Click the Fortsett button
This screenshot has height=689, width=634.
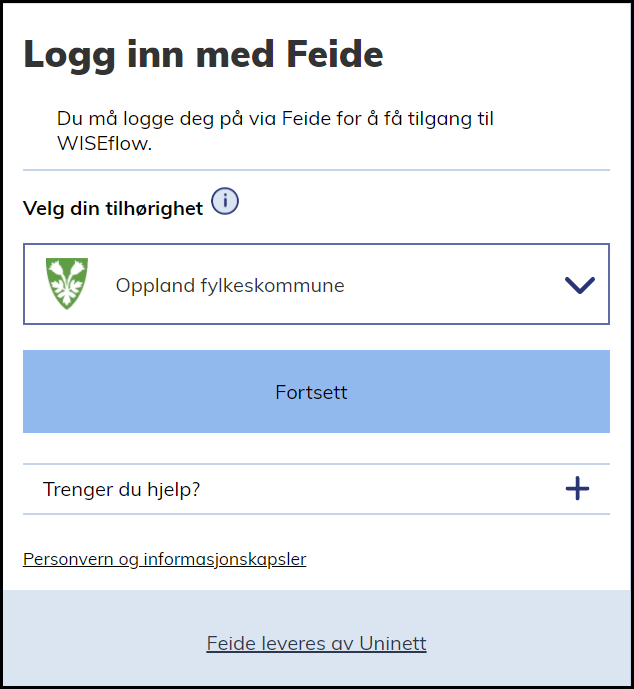pos(316,392)
